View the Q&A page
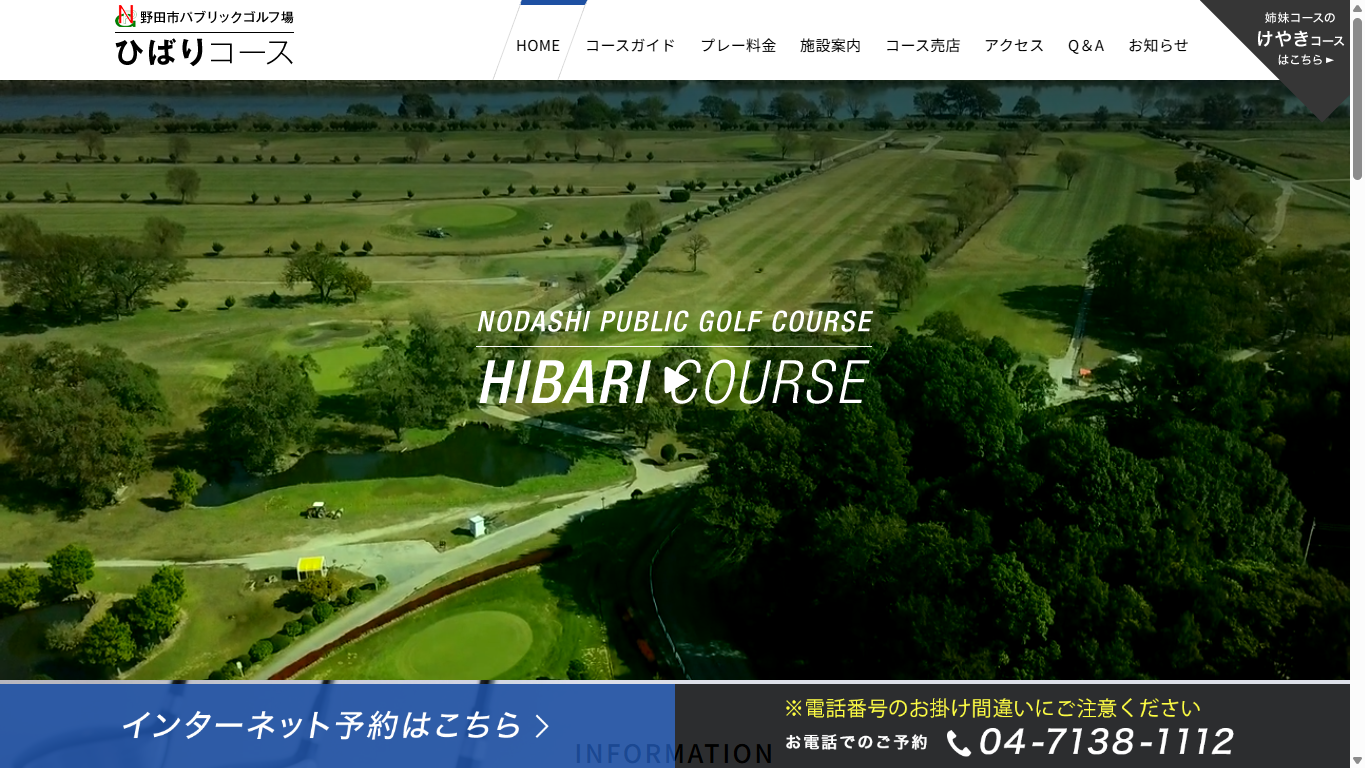 point(1086,45)
